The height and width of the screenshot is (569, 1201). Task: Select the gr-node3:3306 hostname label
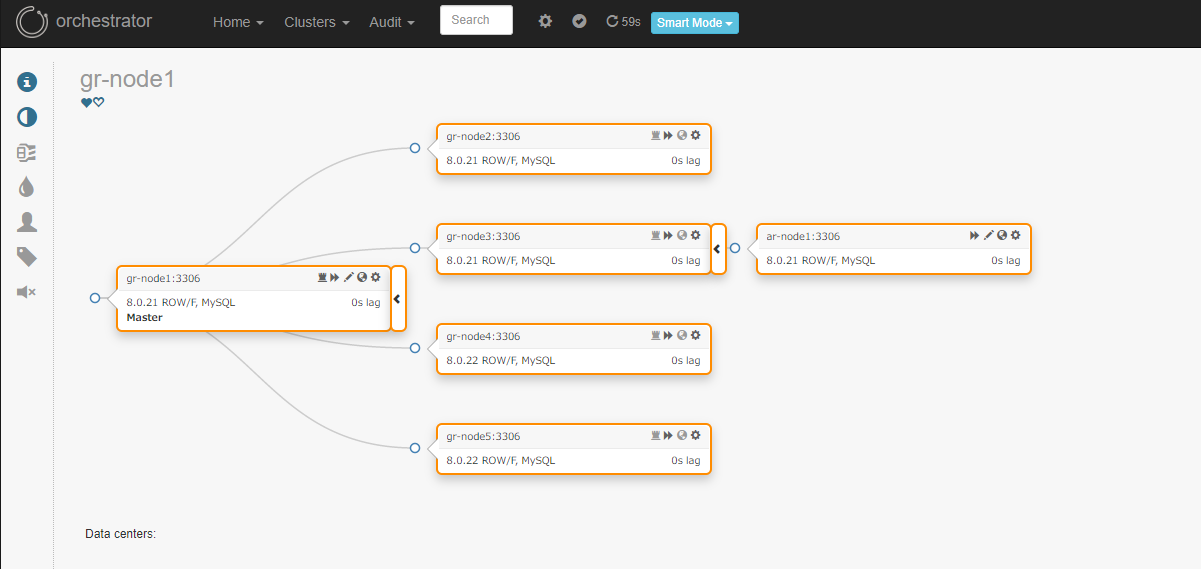pos(483,237)
